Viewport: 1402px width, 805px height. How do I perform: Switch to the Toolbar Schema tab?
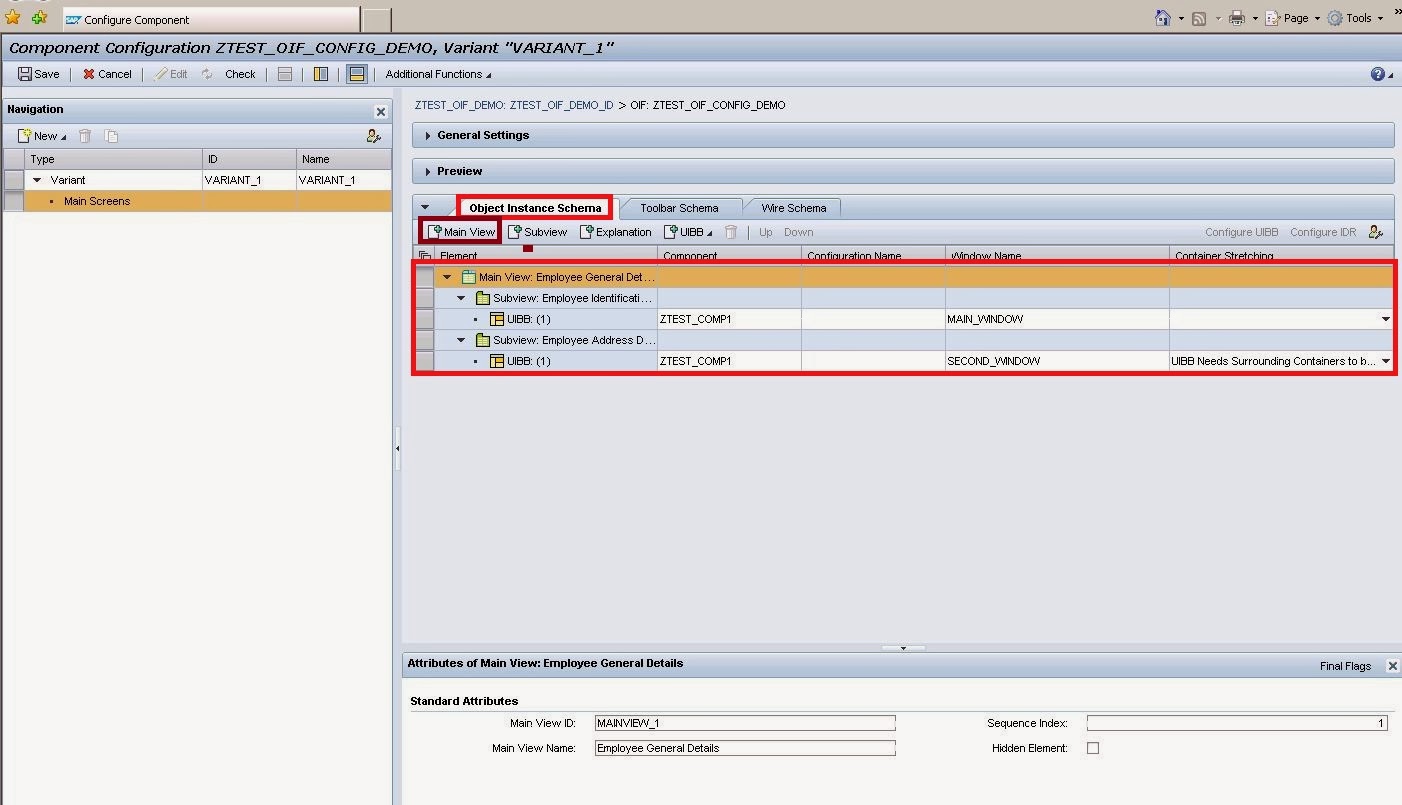(679, 208)
